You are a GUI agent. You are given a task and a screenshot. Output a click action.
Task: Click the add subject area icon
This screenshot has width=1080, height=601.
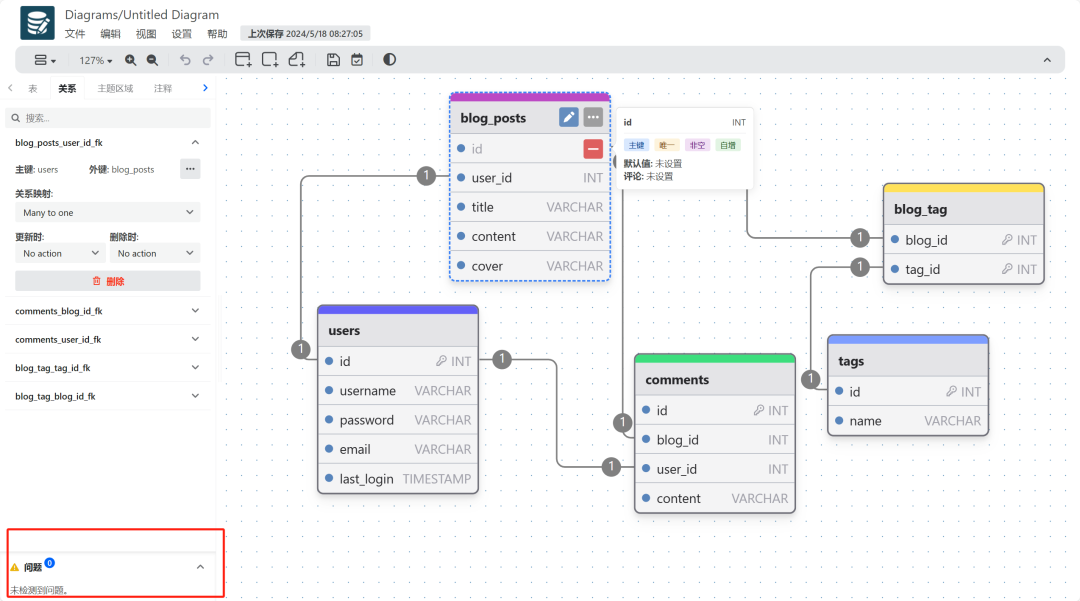pos(270,60)
